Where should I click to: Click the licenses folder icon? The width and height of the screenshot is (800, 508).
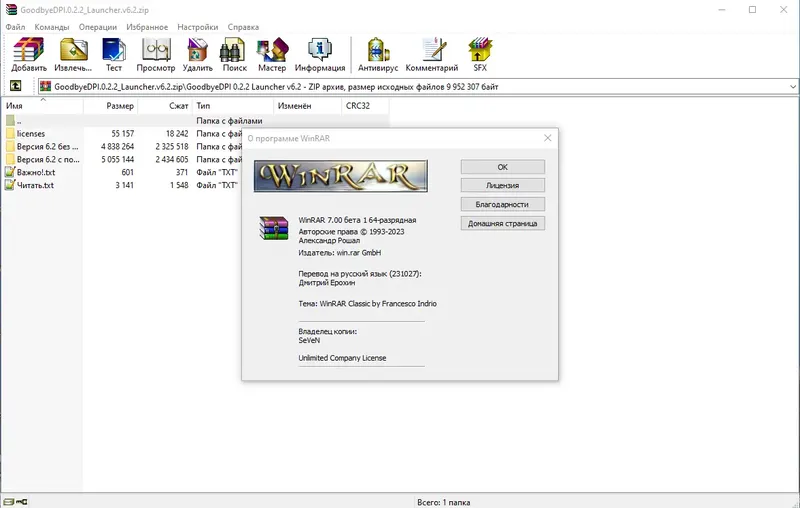[x=10, y=134]
